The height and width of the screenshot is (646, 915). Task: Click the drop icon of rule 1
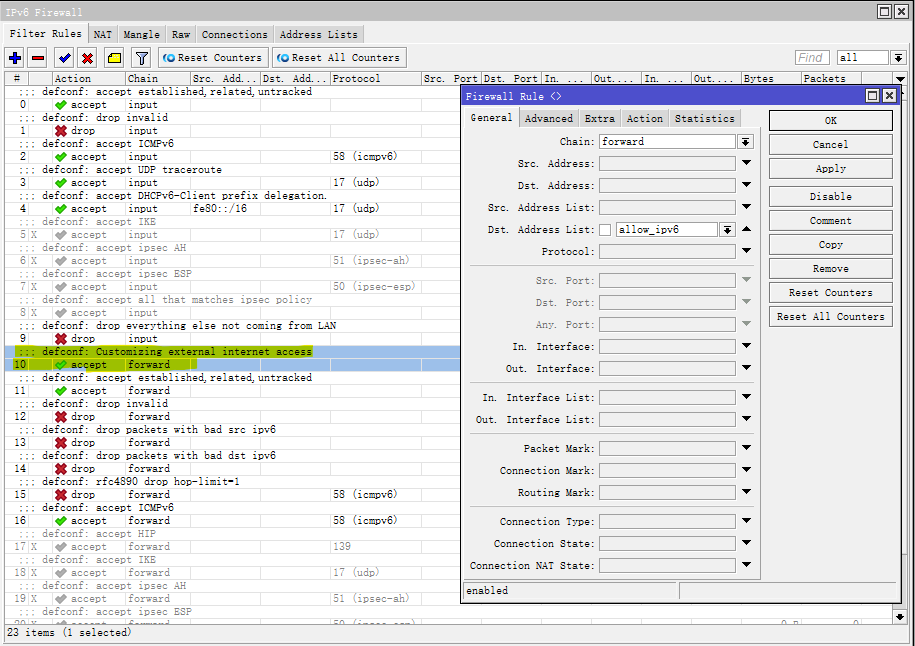tap(61, 131)
